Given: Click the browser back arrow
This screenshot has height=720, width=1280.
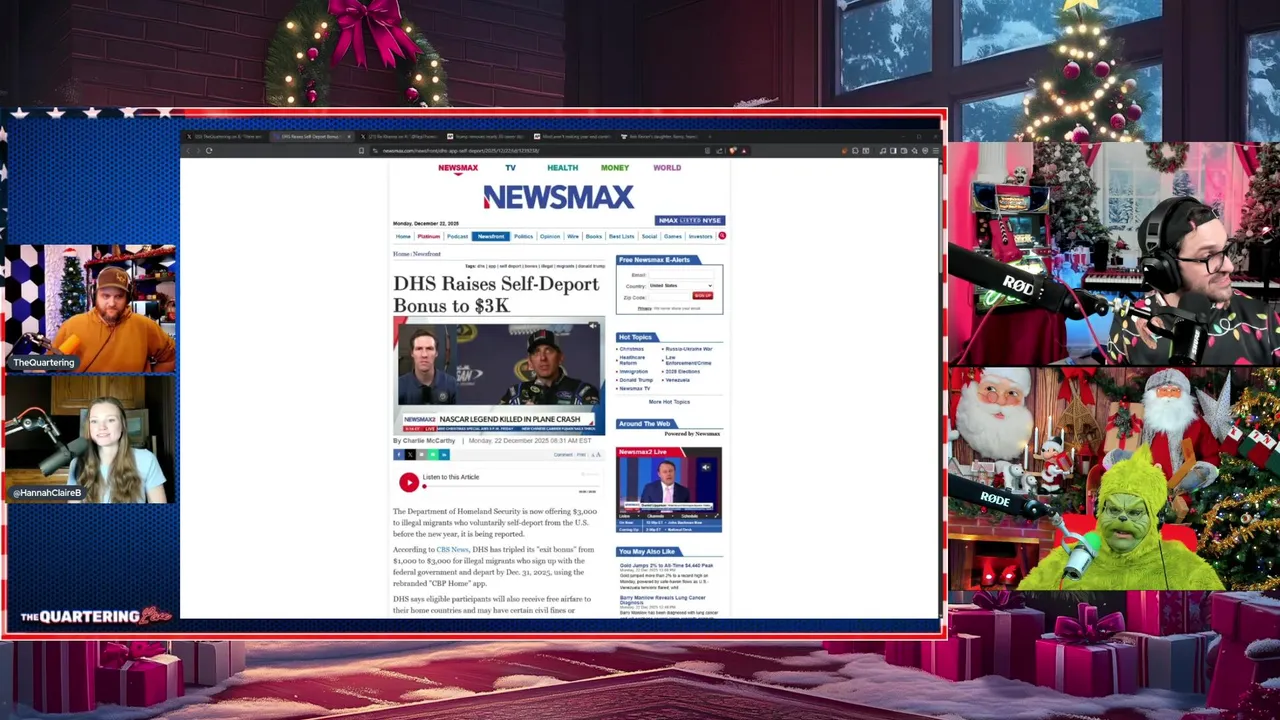Looking at the screenshot, I should 188,151.
